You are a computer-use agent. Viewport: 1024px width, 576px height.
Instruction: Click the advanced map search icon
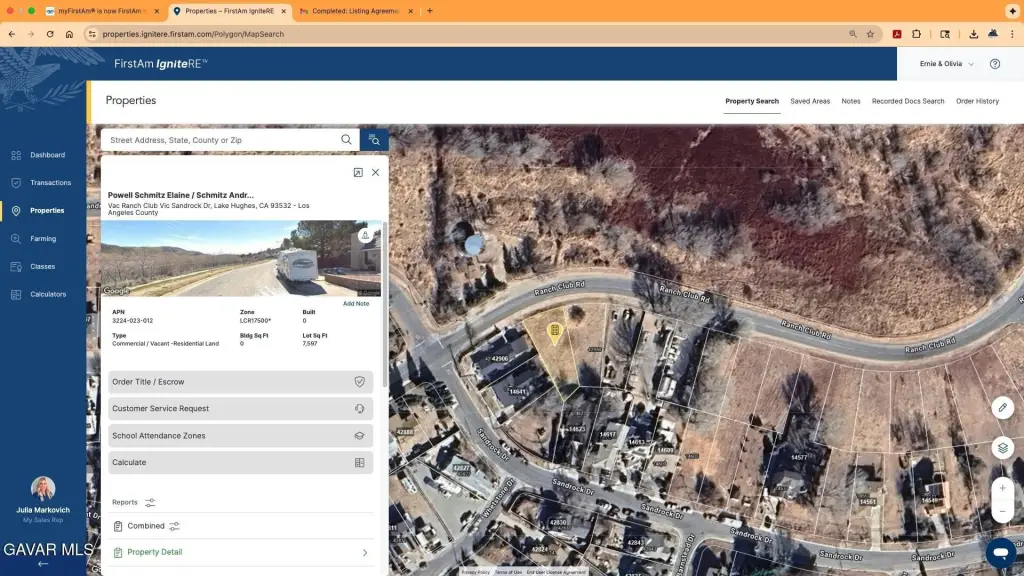tap(374, 141)
